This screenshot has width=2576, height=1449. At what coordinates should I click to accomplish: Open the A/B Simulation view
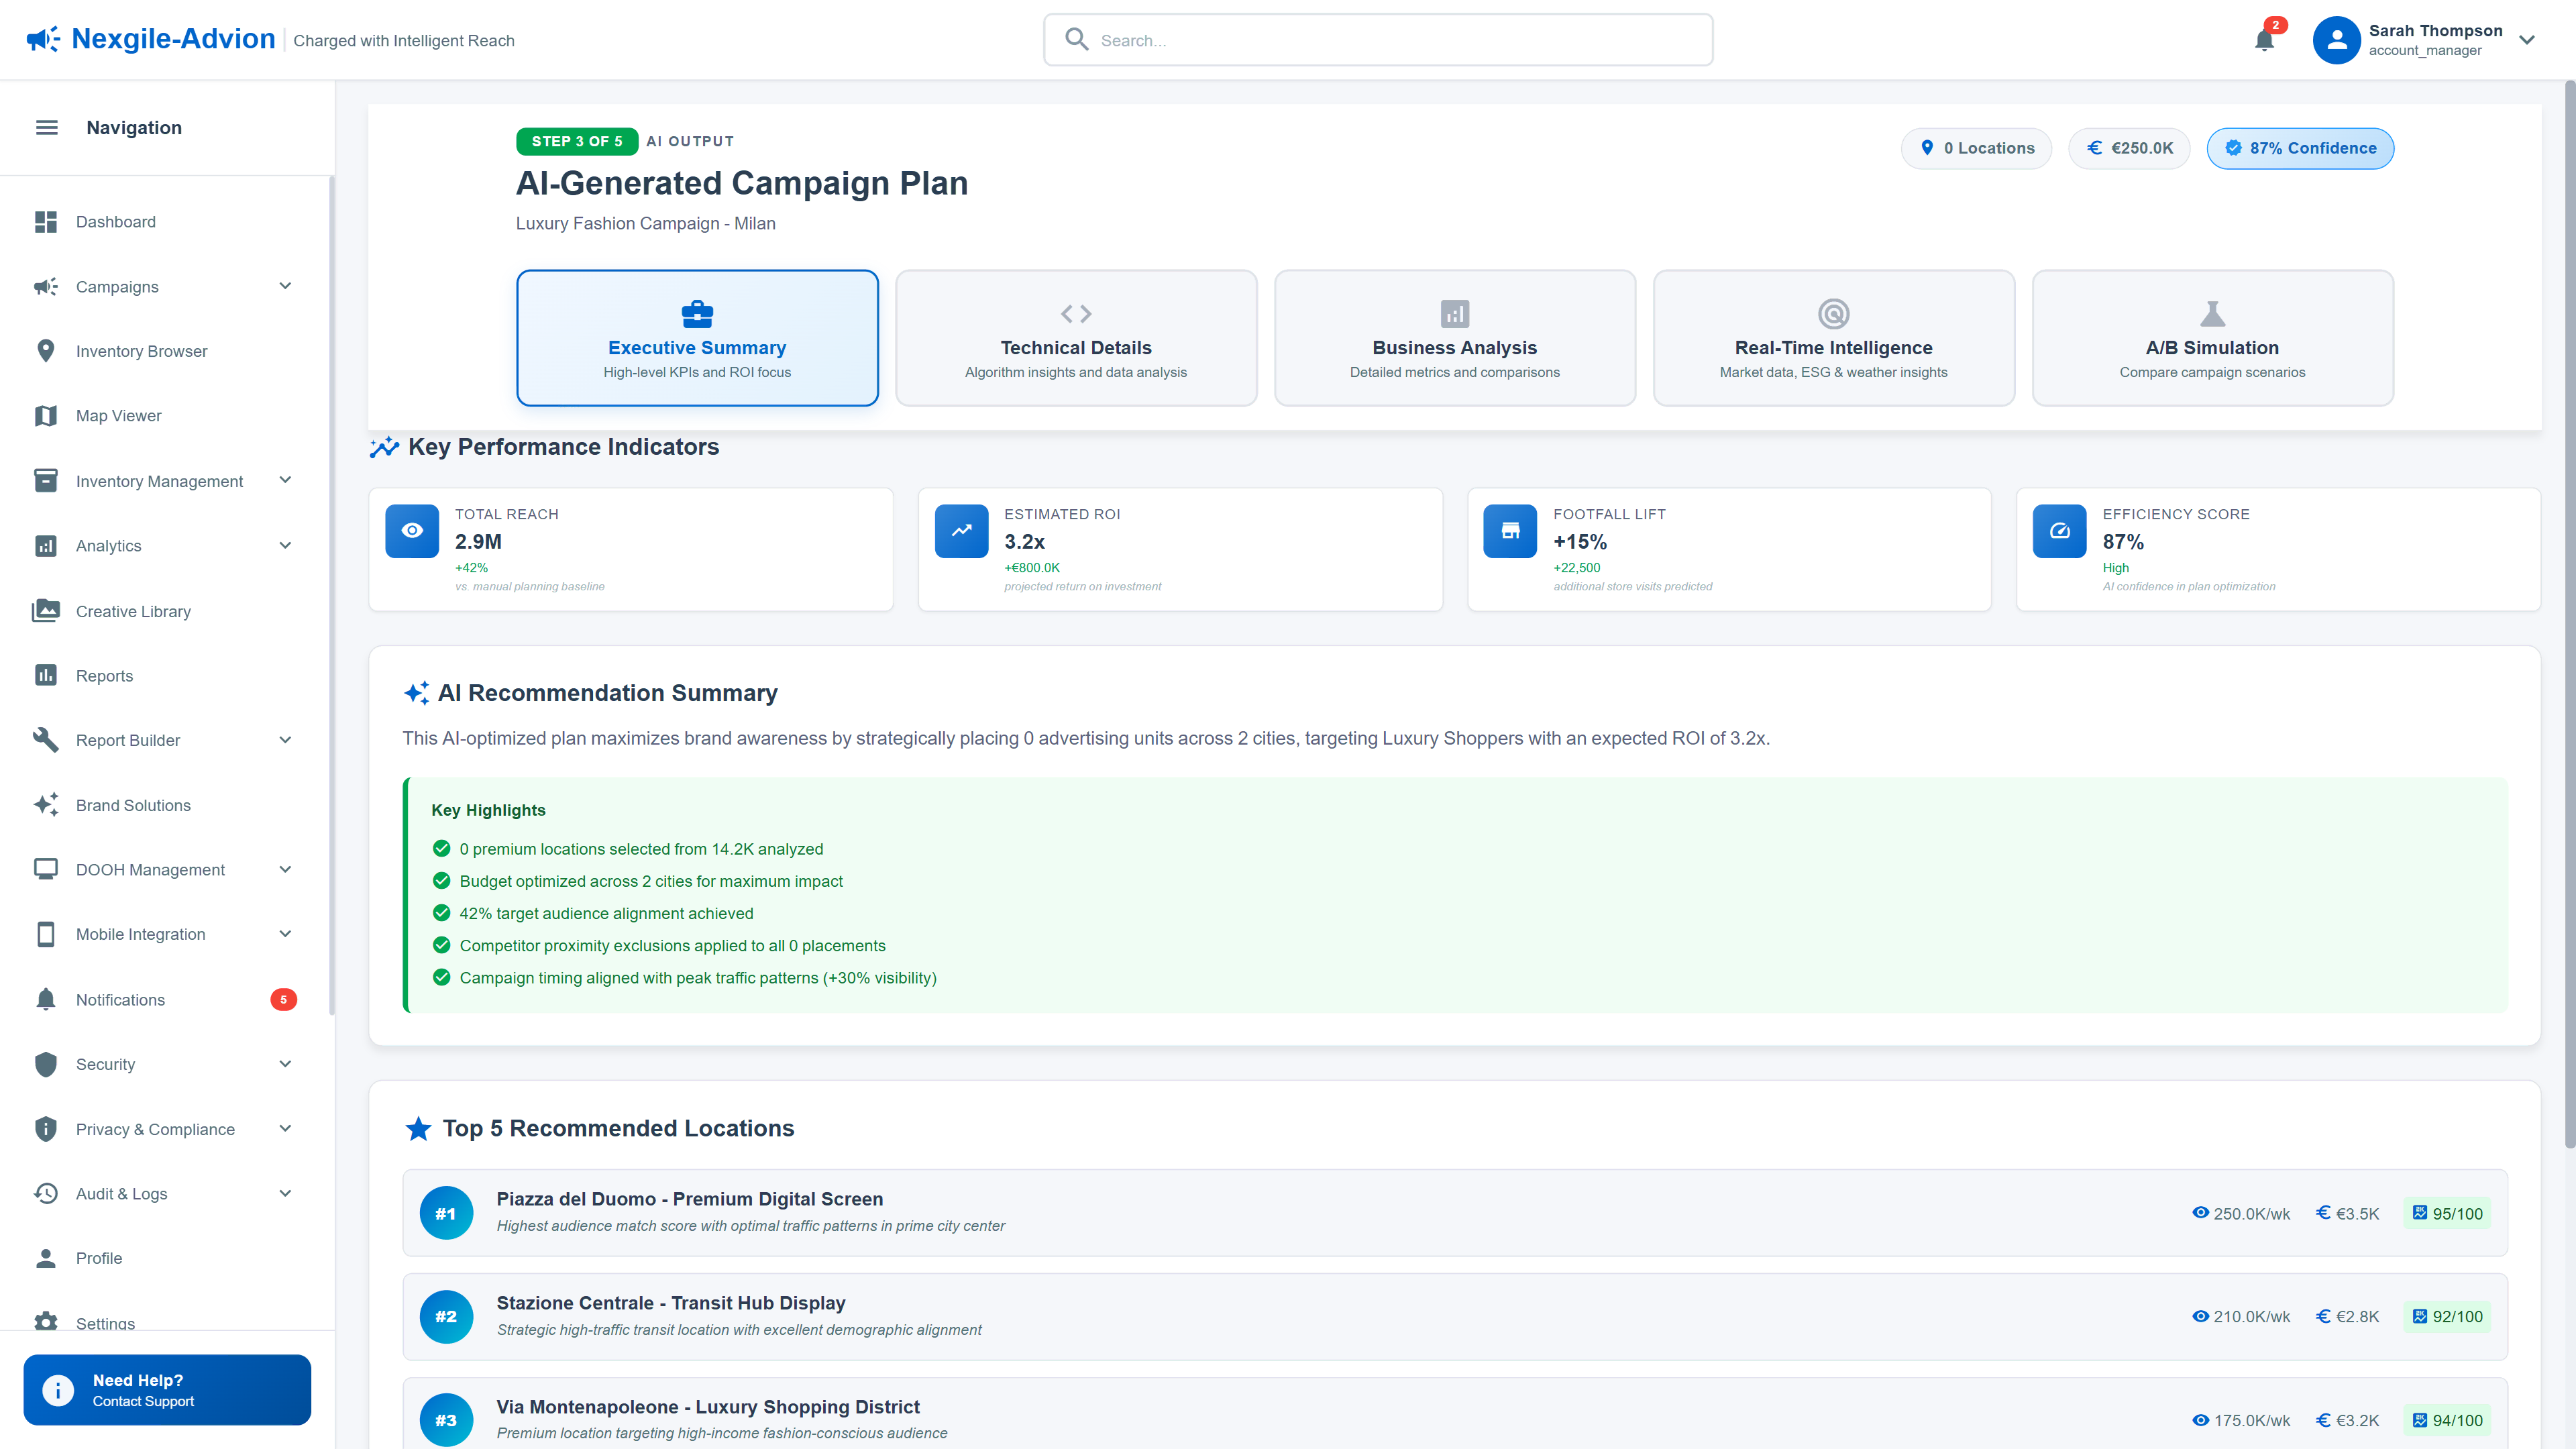click(2211, 337)
